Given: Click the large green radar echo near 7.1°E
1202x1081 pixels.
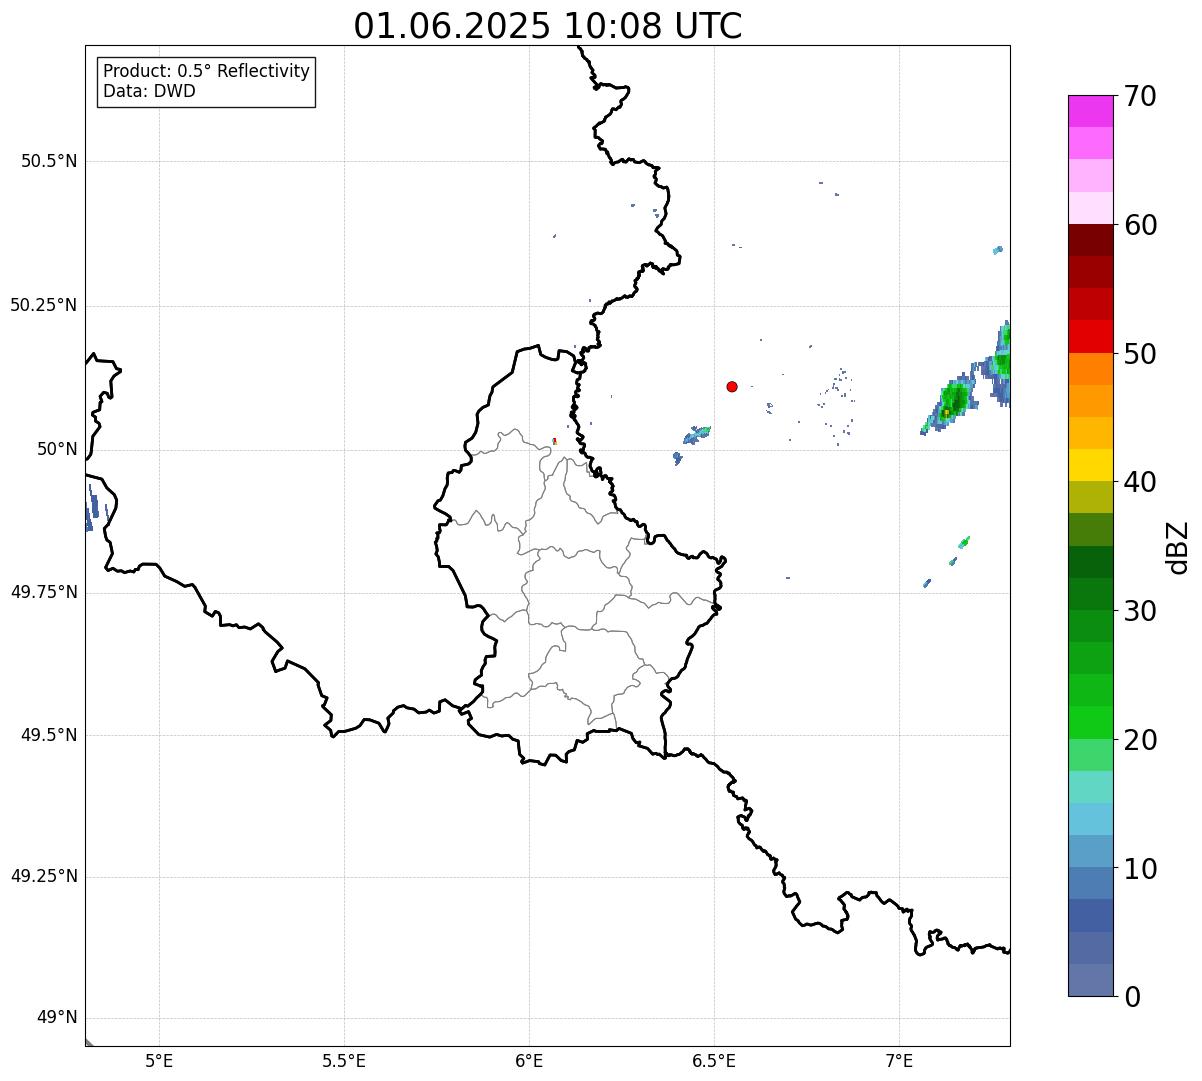Looking at the screenshot, I should tap(950, 403).
